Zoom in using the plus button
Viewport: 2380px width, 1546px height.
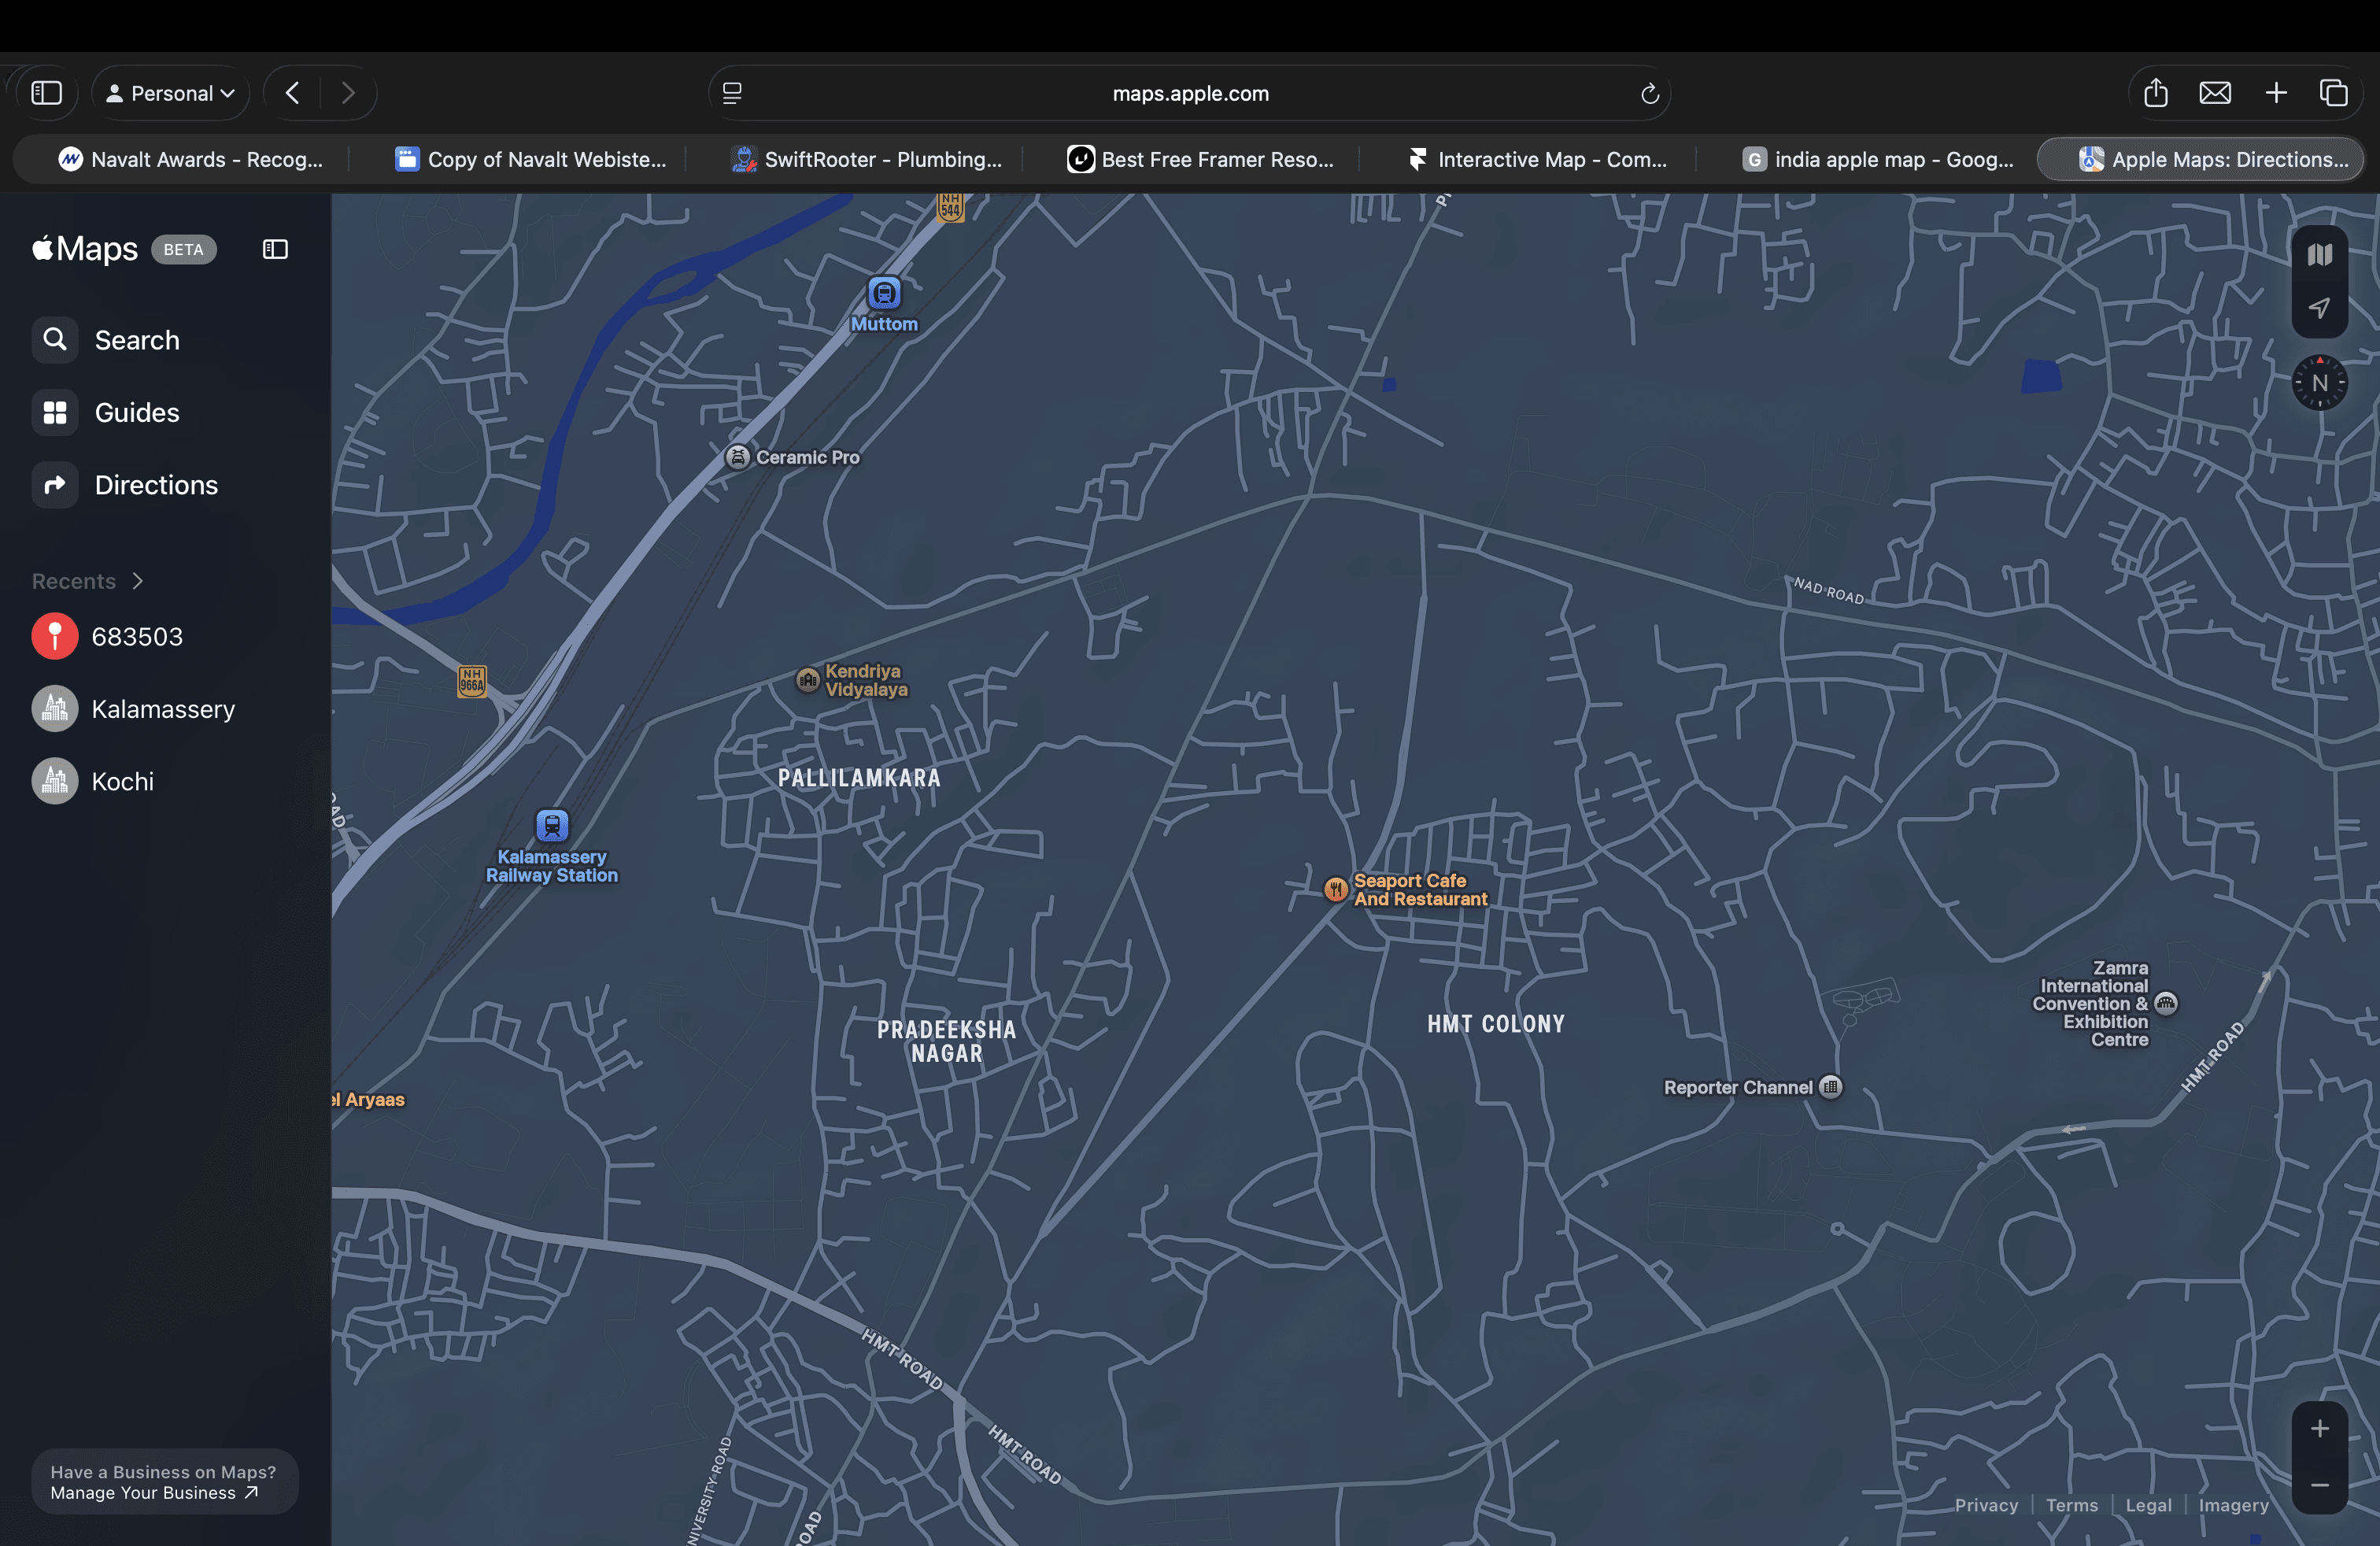2319,1429
